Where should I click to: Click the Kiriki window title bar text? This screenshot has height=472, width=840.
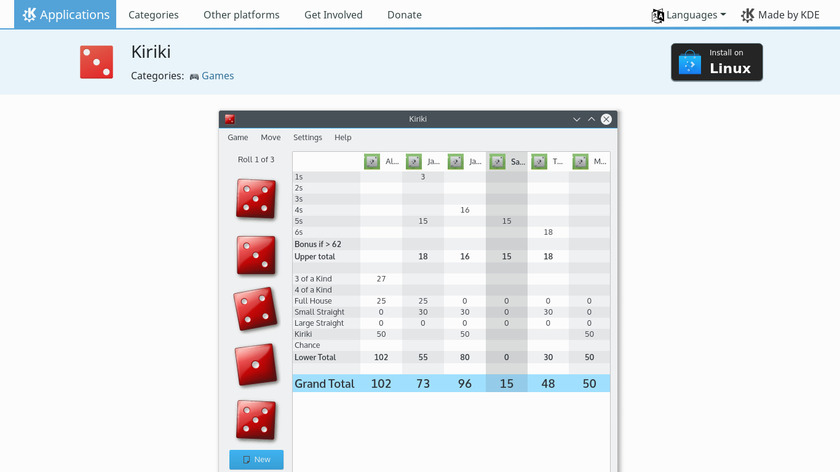tap(418, 119)
